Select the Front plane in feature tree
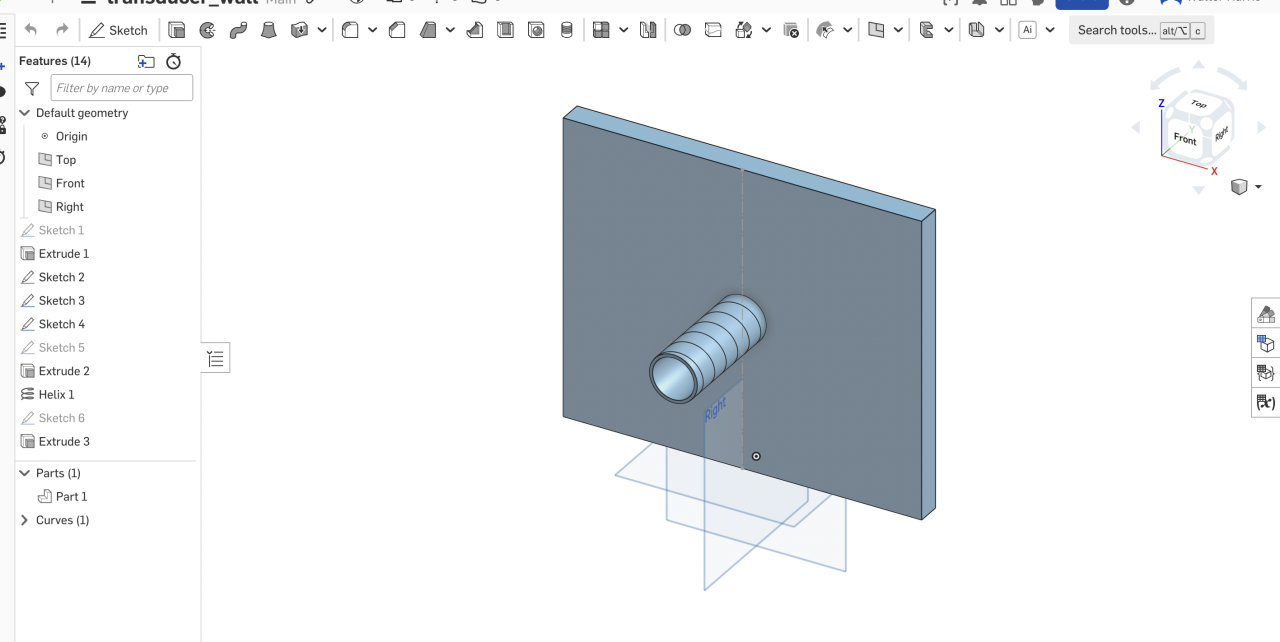 (x=70, y=183)
